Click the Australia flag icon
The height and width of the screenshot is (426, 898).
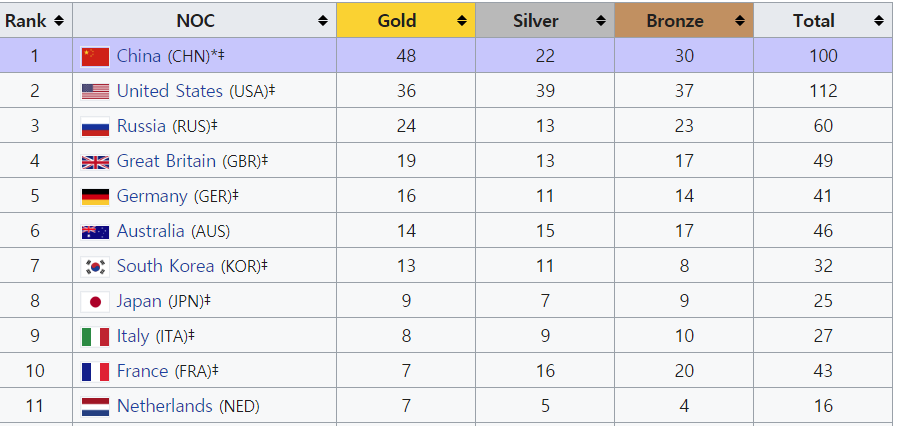point(95,231)
